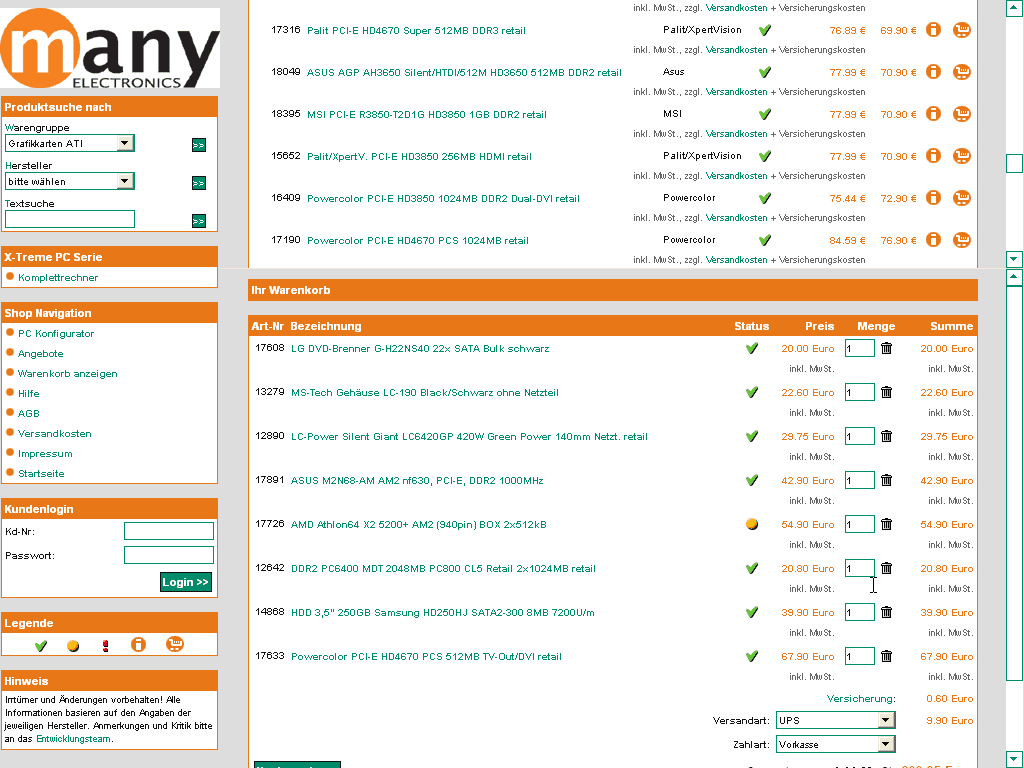Select Warenkorb anzeigen in navigation
The image size is (1024, 768).
pos(67,374)
